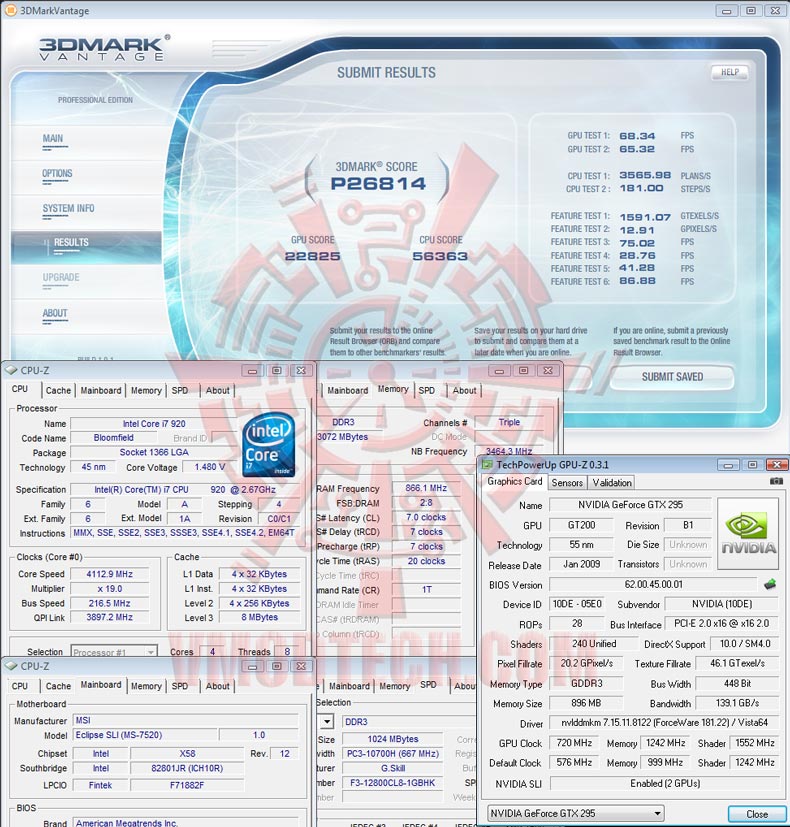The height and width of the screenshot is (827, 790).
Task: Open OPTIONS in 3DMark Vantage sidebar
Action: tap(57, 174)
